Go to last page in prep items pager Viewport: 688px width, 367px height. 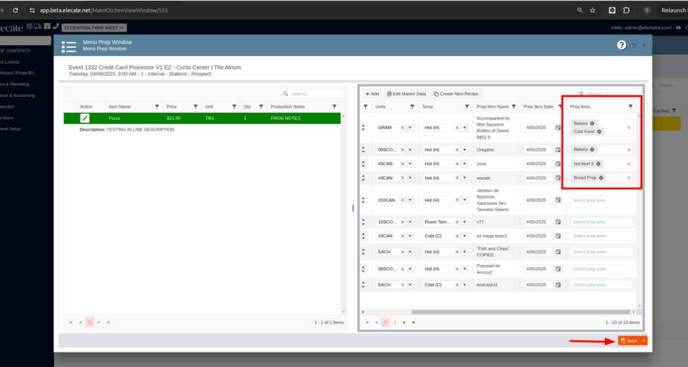point(413,323)
